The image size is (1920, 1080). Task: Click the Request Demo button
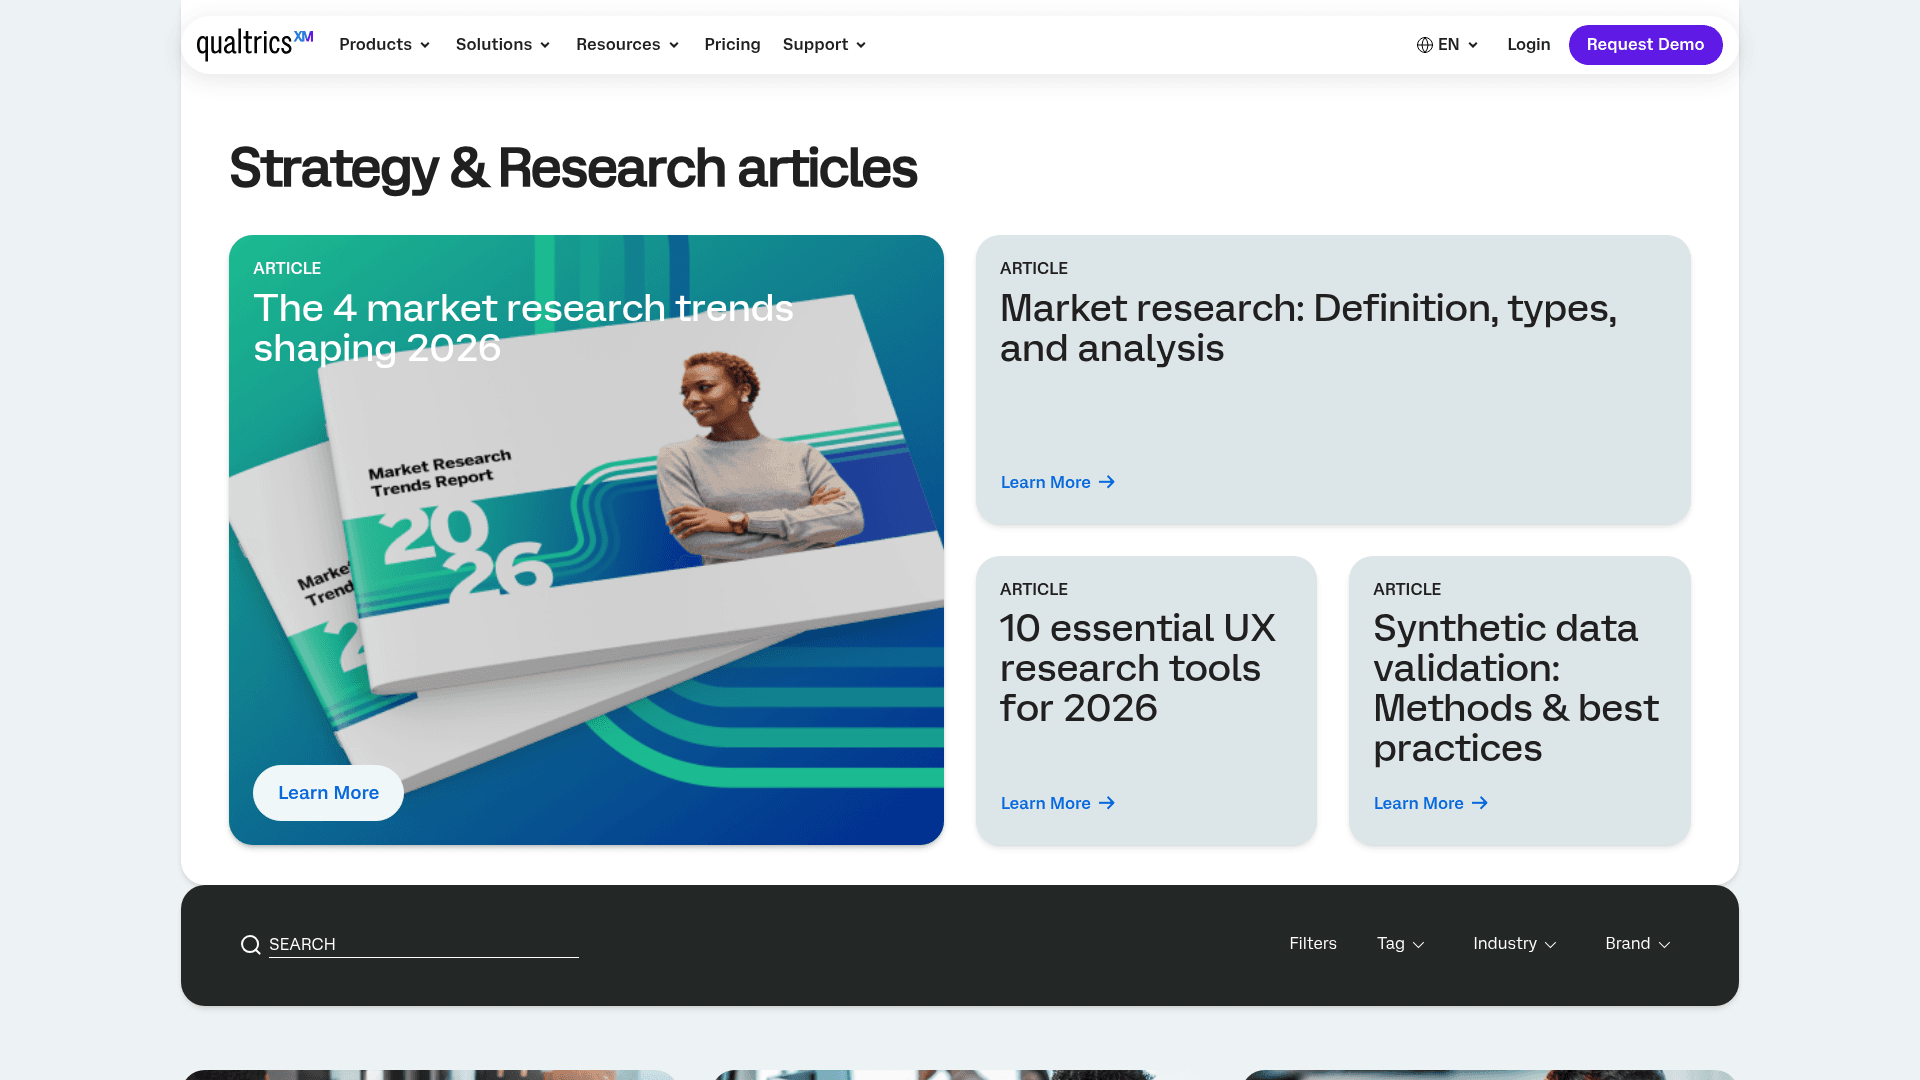1645,45
